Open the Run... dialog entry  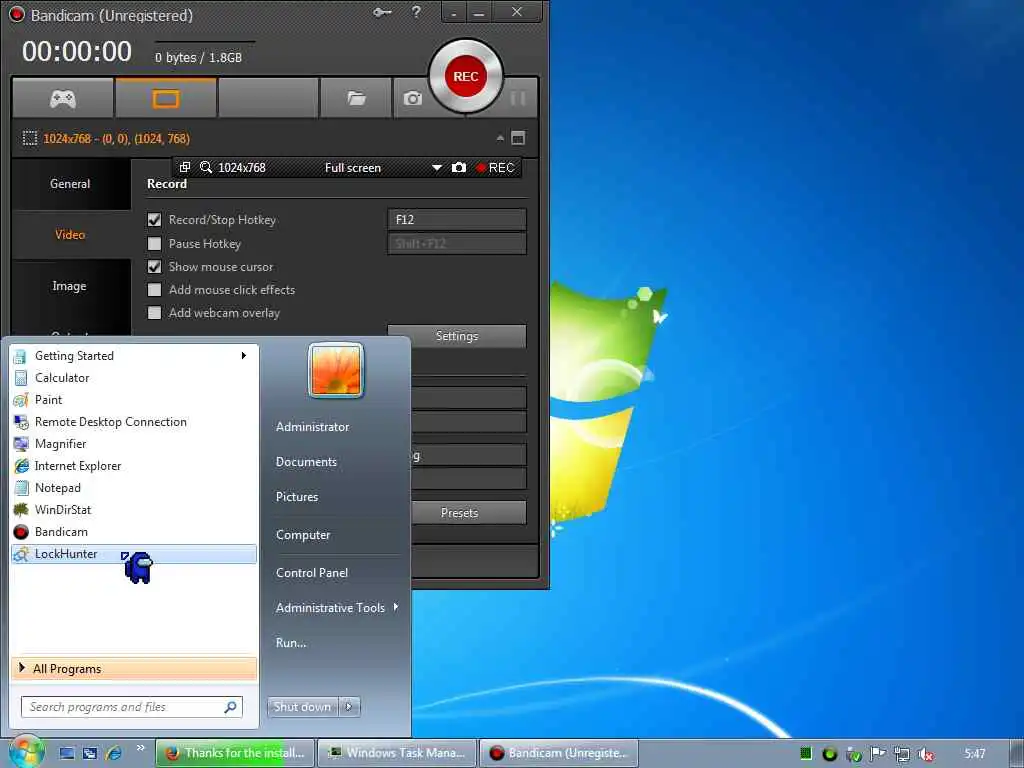(x=291, y=643)
